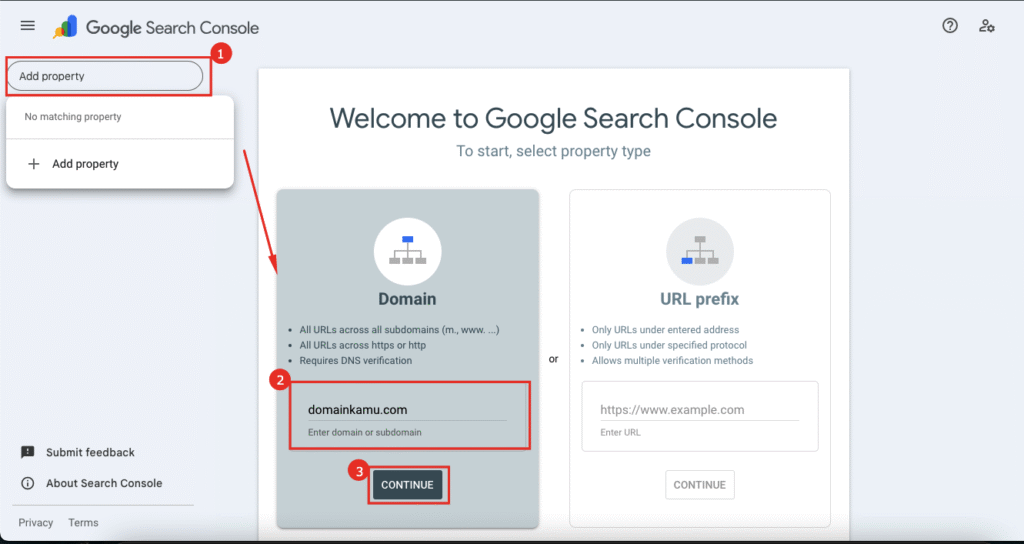
Task: Click 'Enter domain or subdomain' helper text
Action: [x=364, y=432]
